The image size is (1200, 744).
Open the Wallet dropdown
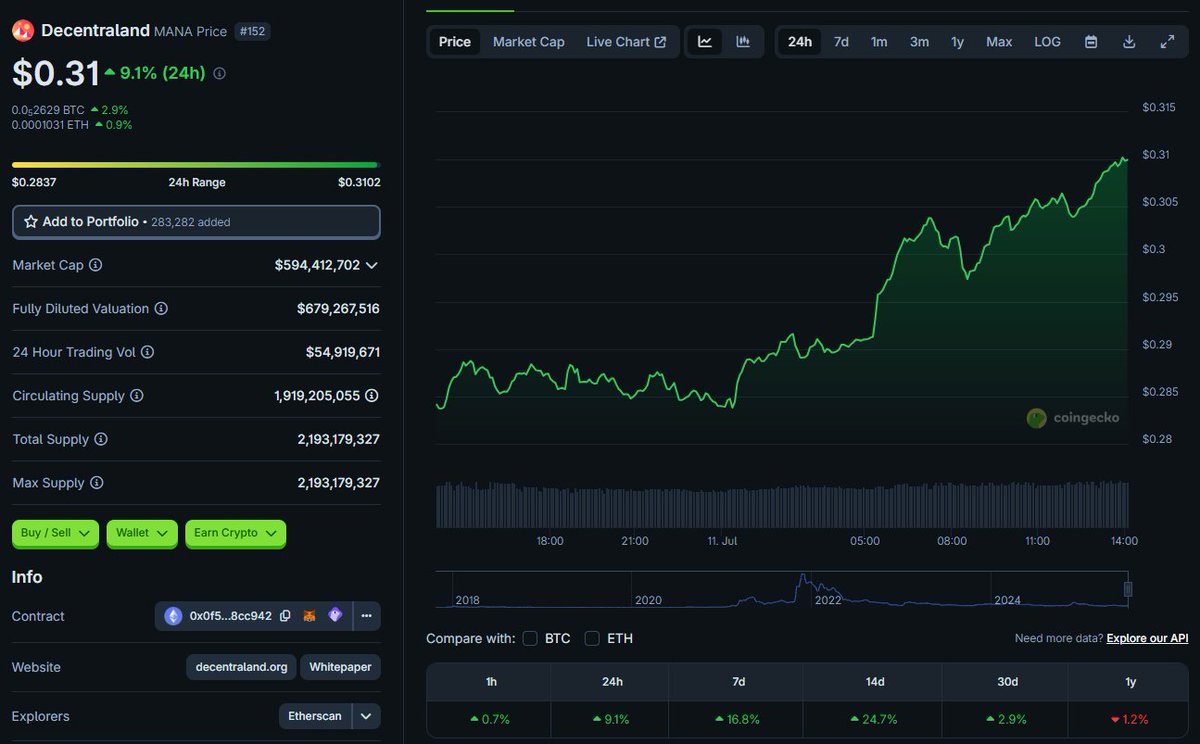tap(142, 533)
